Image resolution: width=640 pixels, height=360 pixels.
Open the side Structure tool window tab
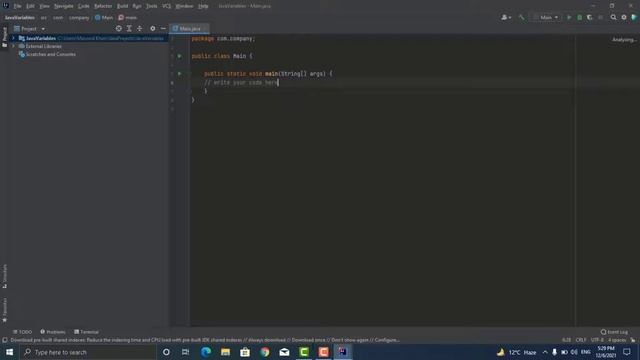tap(4, 276)
